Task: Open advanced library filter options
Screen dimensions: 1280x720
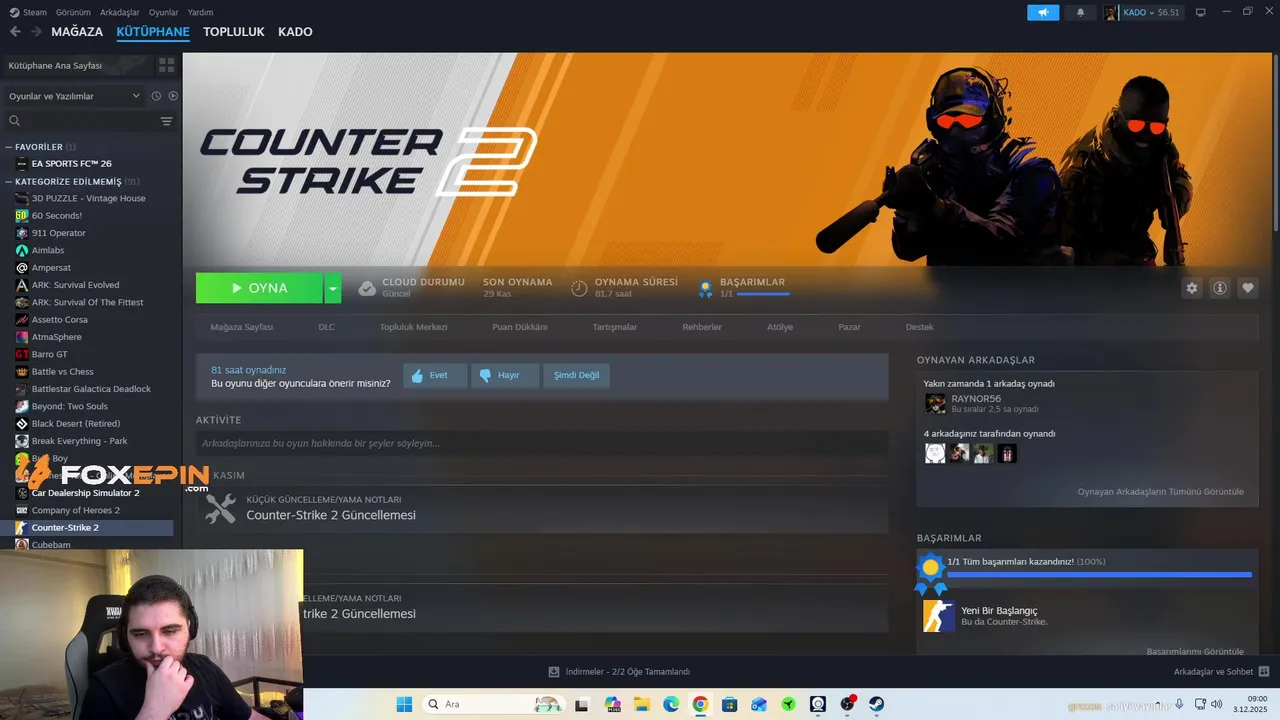Action: click(x=166, y=121)
